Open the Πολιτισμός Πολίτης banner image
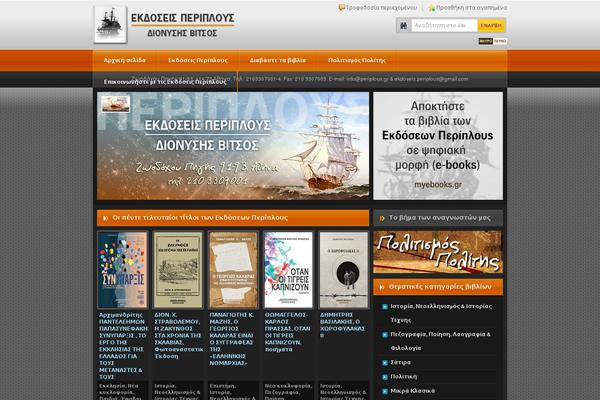Image resolution: width=600 pixels, height=400 pixels. 438,252
